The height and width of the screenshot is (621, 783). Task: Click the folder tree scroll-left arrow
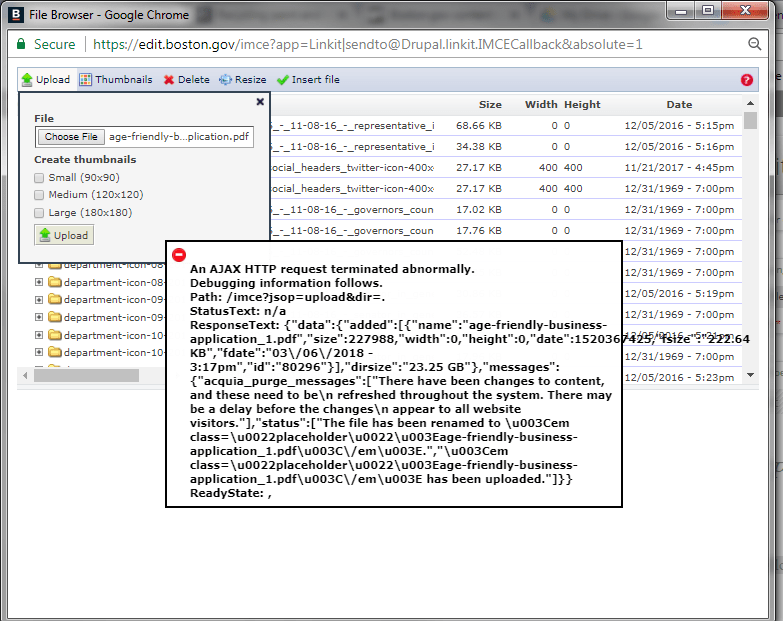(x=25, y=375)
